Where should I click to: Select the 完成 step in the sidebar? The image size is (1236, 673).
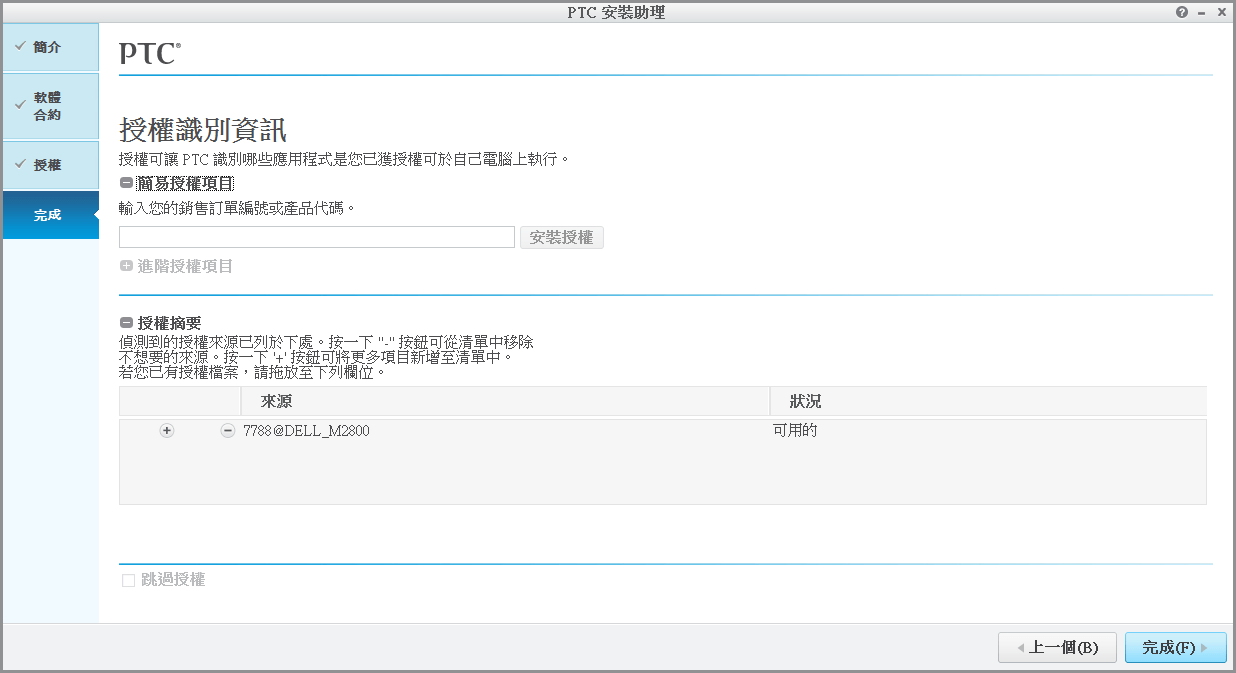(50, 214)
